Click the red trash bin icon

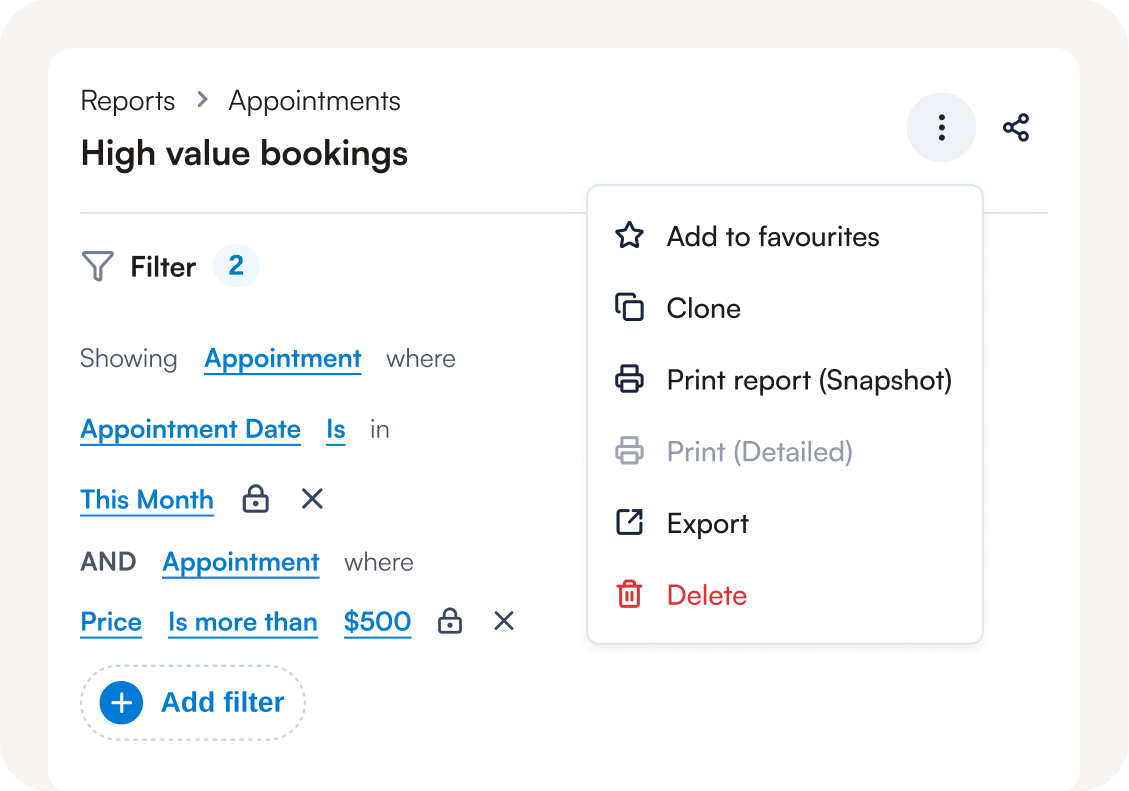(x=629, y=595)
